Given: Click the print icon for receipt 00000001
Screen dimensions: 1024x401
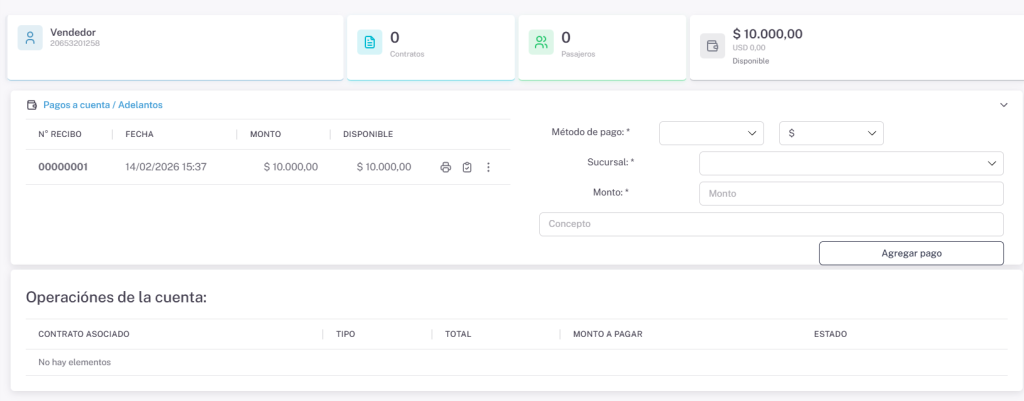Looking at the screenshot, I should pyautogui.click(x=446, y=167).
